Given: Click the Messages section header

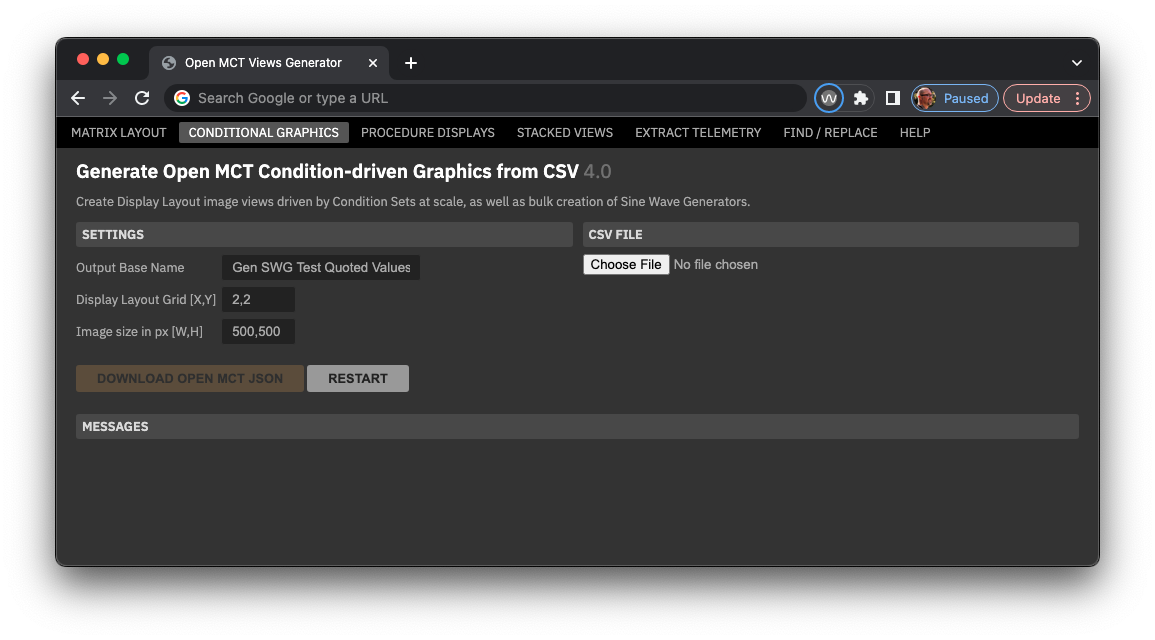Looking at the screenshot, I should click(x=578, y=426).
